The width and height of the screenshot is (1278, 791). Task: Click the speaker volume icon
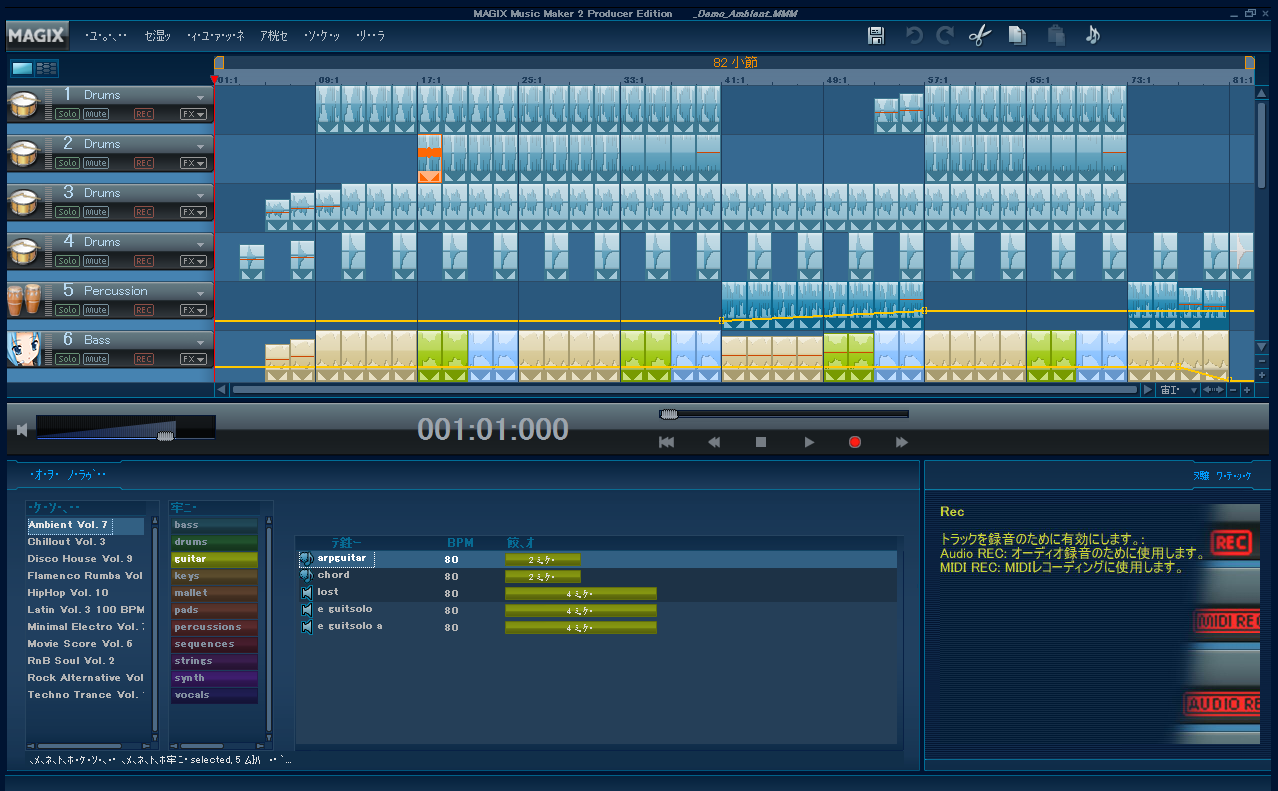point(22,431)
